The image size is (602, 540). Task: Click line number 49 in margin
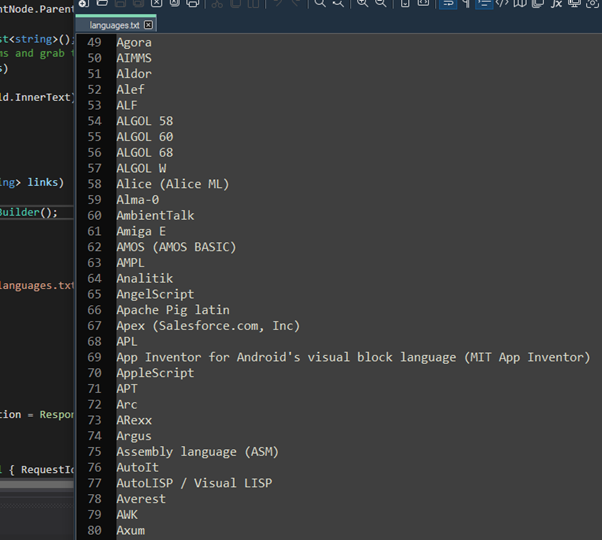click(94, 42)
